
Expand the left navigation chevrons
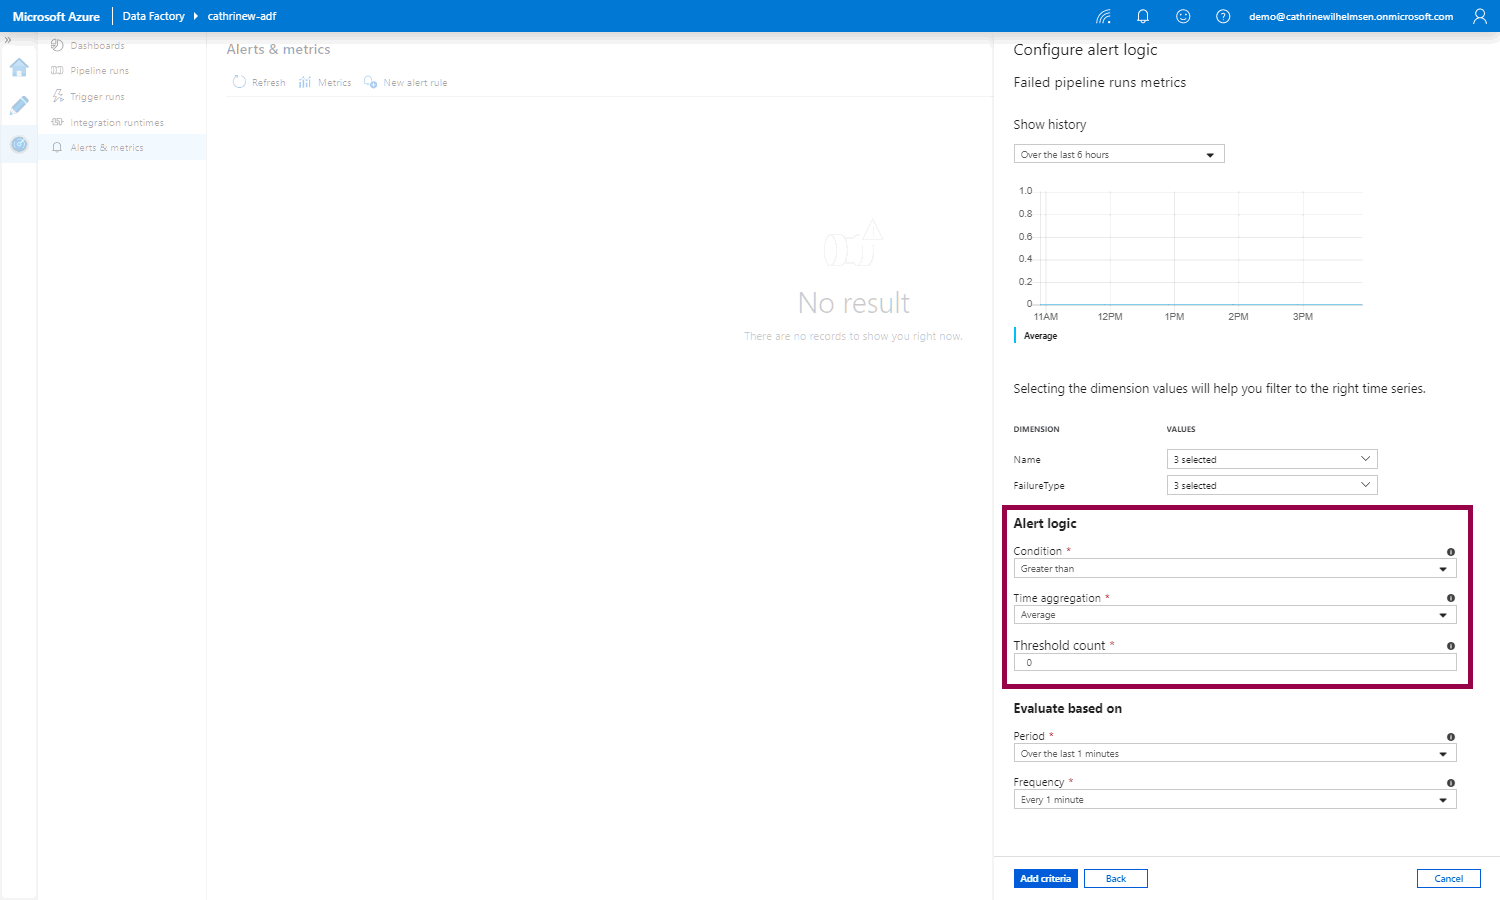pyautogui.click(x=8, y=40)
